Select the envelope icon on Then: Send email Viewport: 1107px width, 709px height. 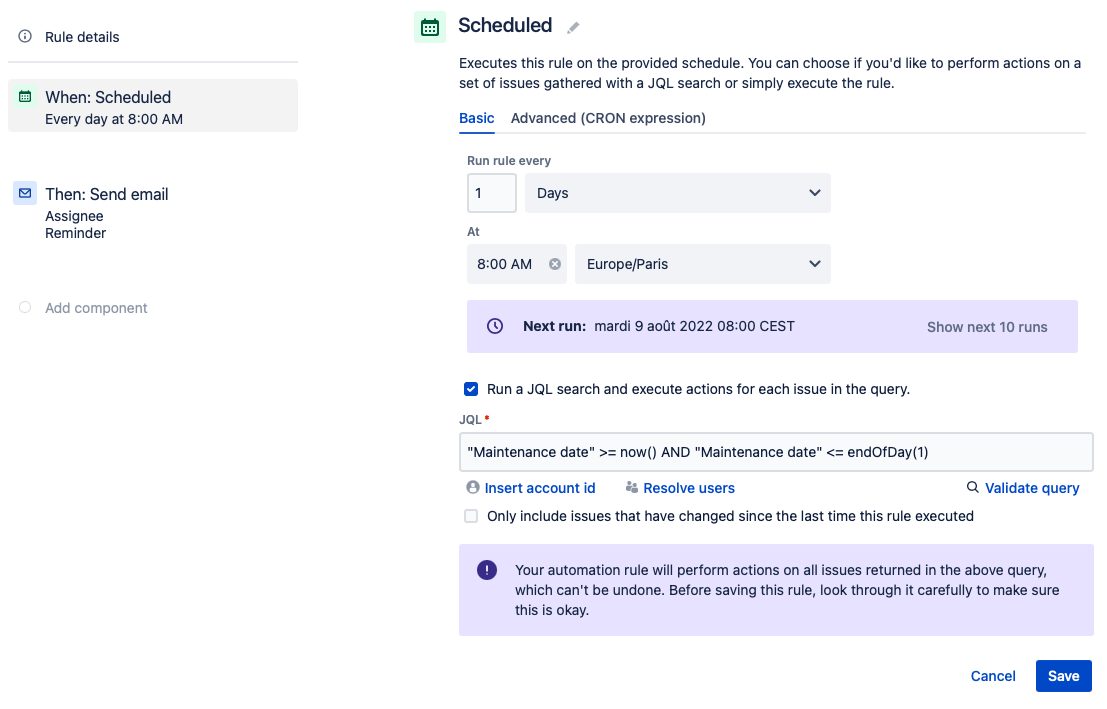(x=23, y=194)
